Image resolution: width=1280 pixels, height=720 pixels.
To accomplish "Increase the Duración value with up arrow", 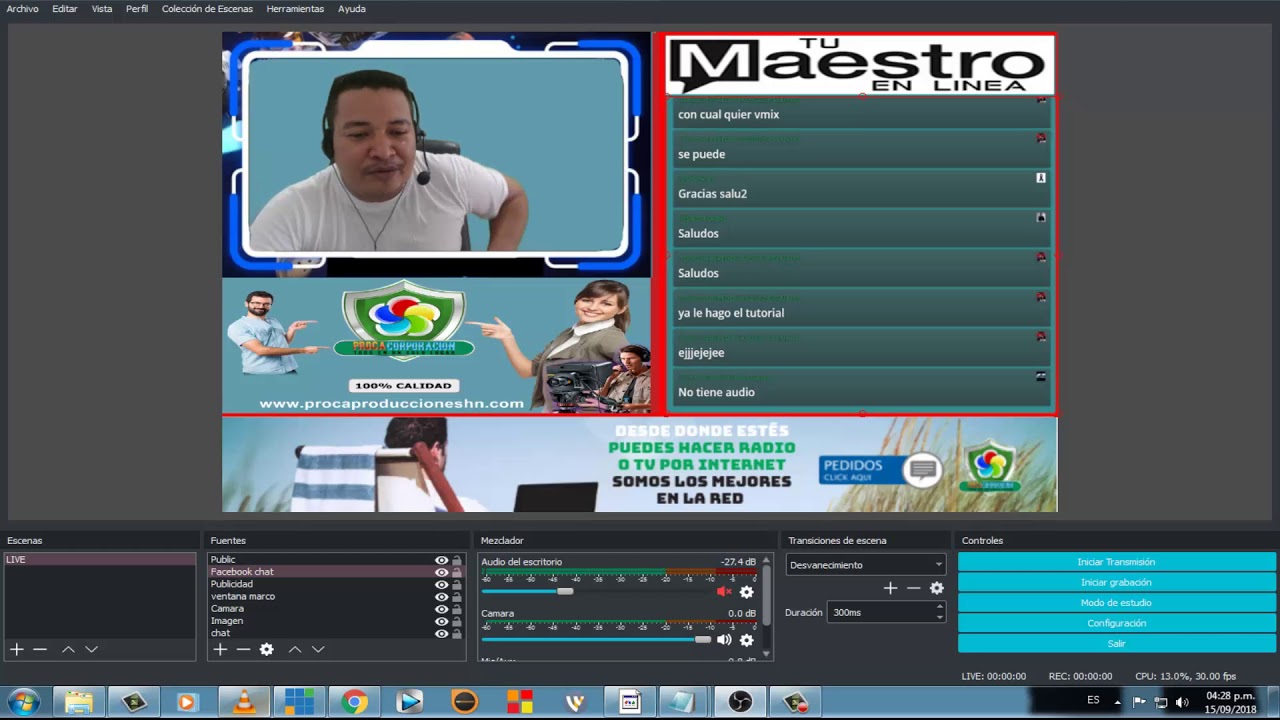I will point(939,608).
